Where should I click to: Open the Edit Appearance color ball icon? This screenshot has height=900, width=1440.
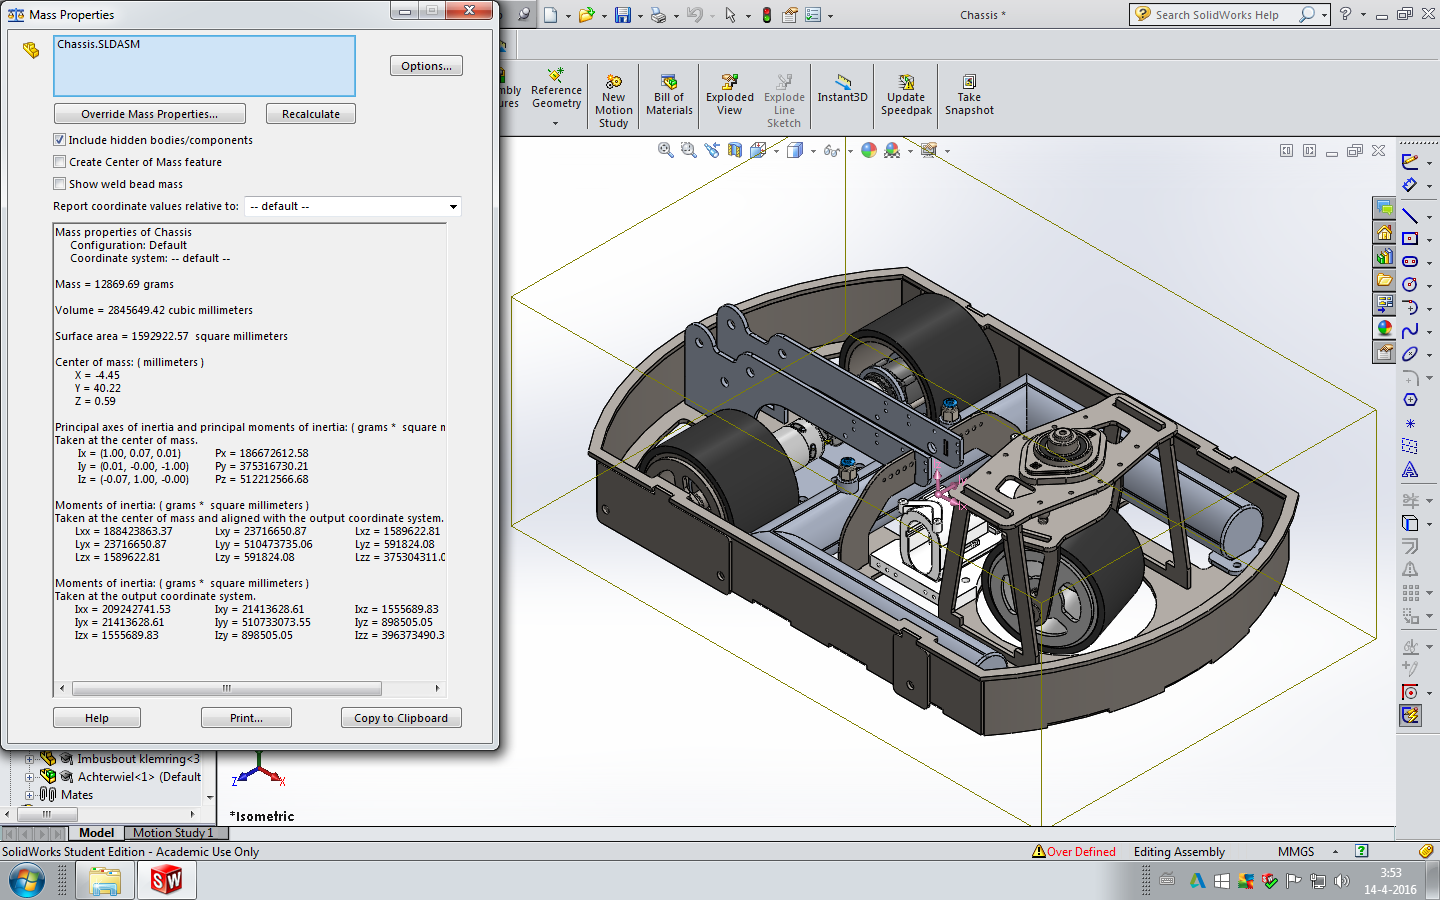pyautogui.click(x=869, y=150)
